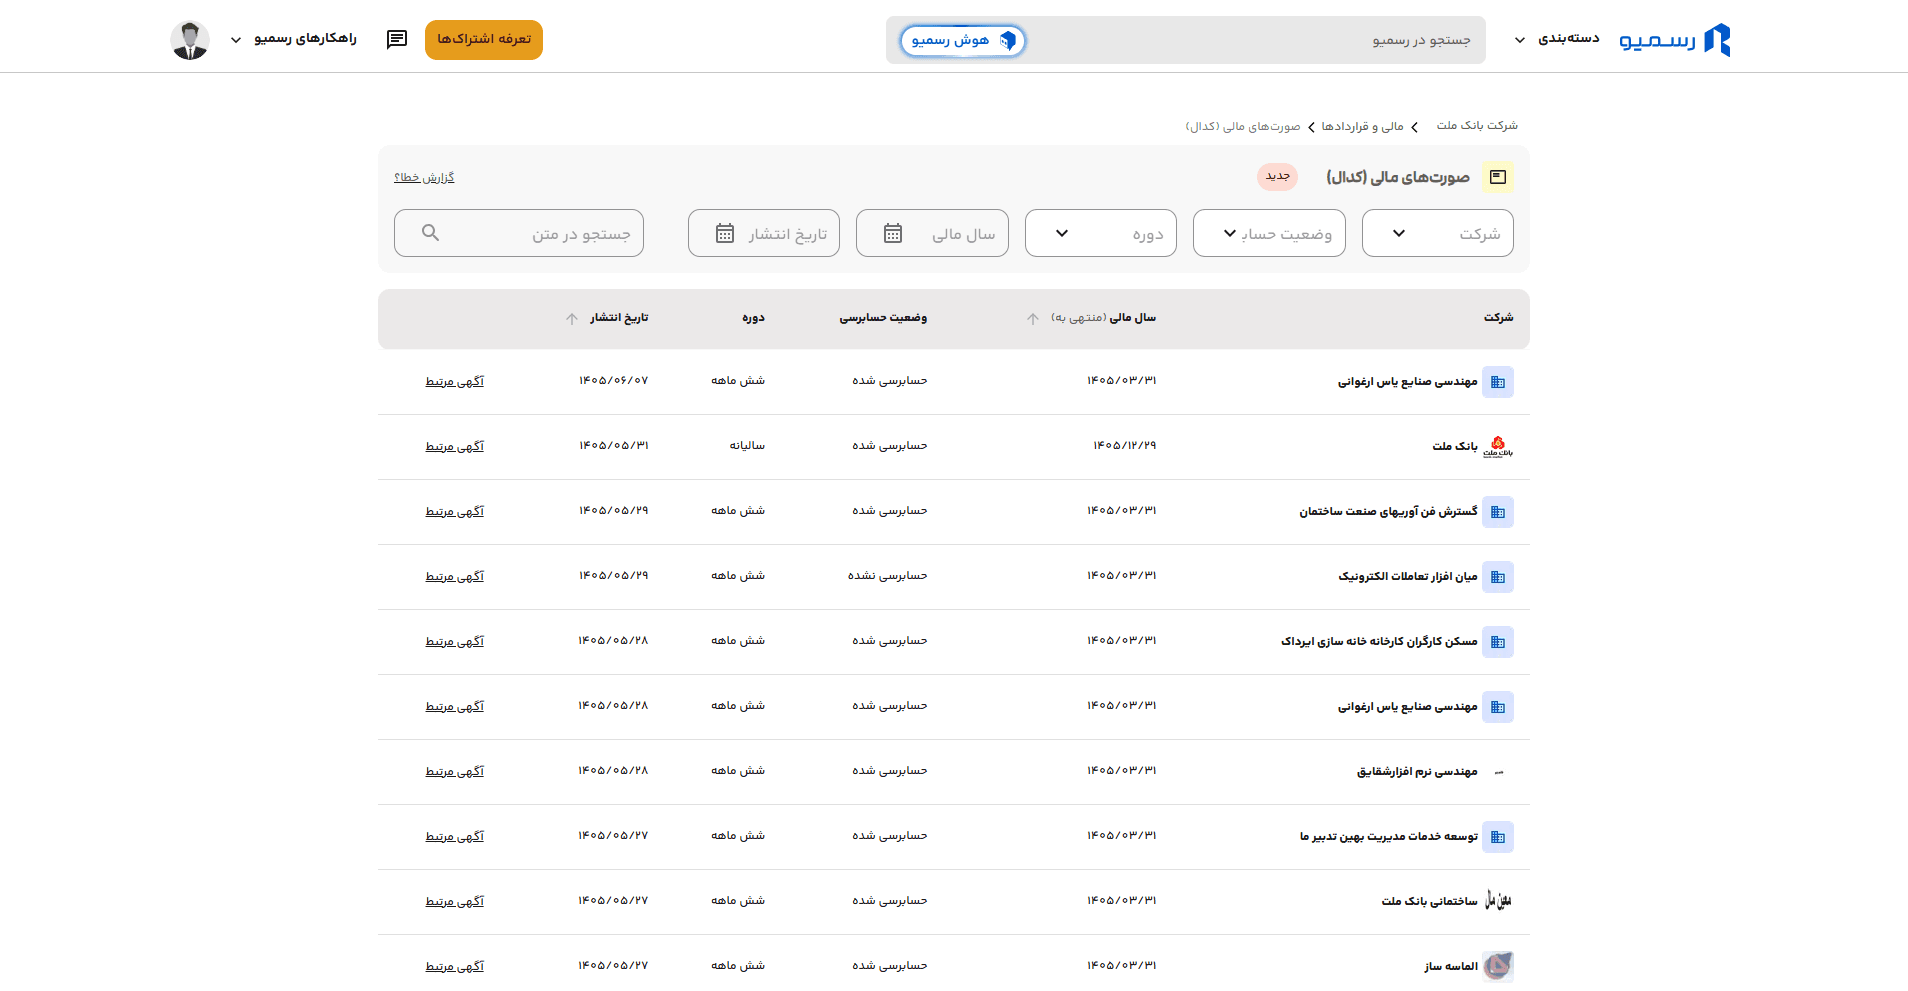The width and height of the screenshot is (1908, 991).
Task: Open the user profile avatar
Action: 189,40
